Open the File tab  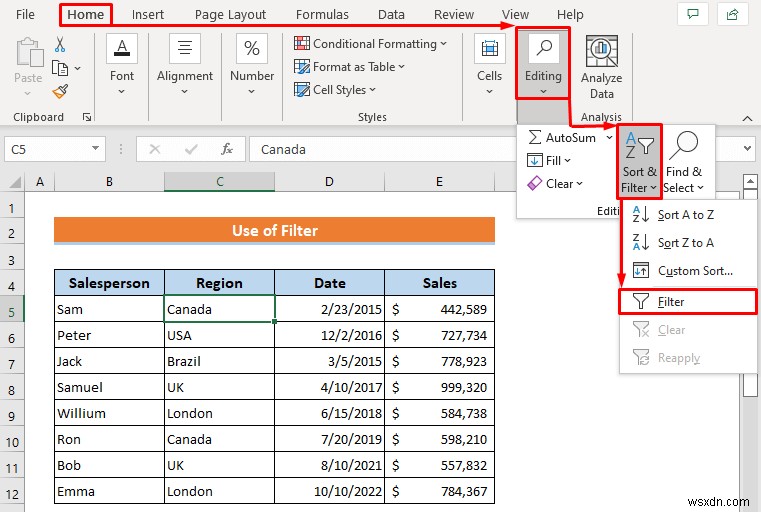(25, 15)
